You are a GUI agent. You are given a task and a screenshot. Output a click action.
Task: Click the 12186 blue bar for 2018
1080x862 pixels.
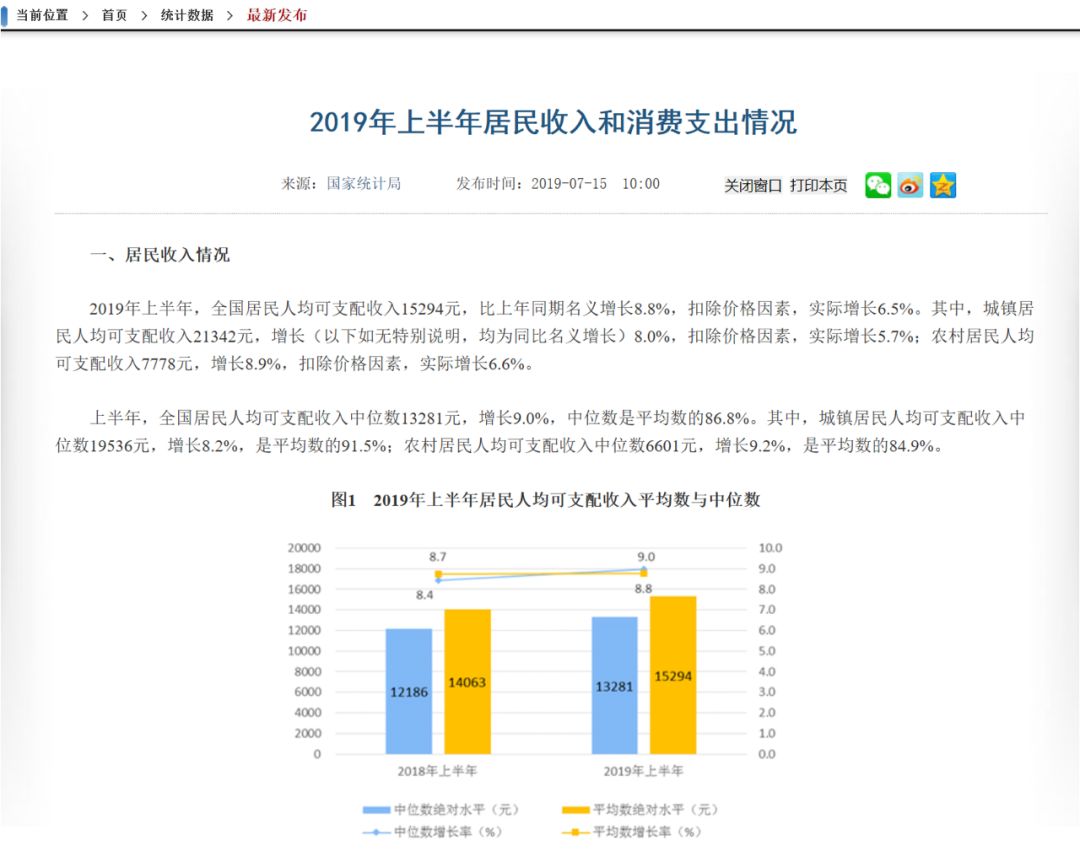pos(408,691)
